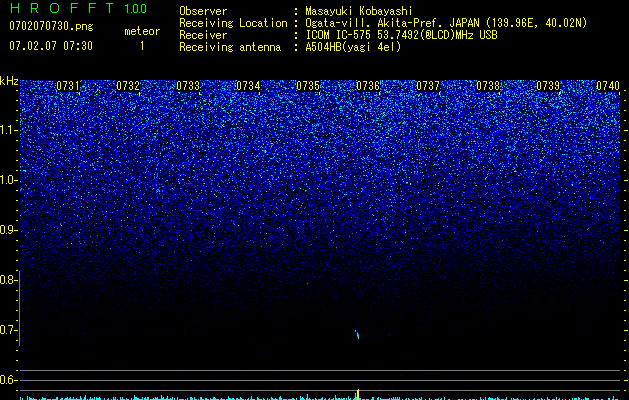Click the 1.1 kHz axis label
The image size is (629, 400).
(x=8, y=130)
